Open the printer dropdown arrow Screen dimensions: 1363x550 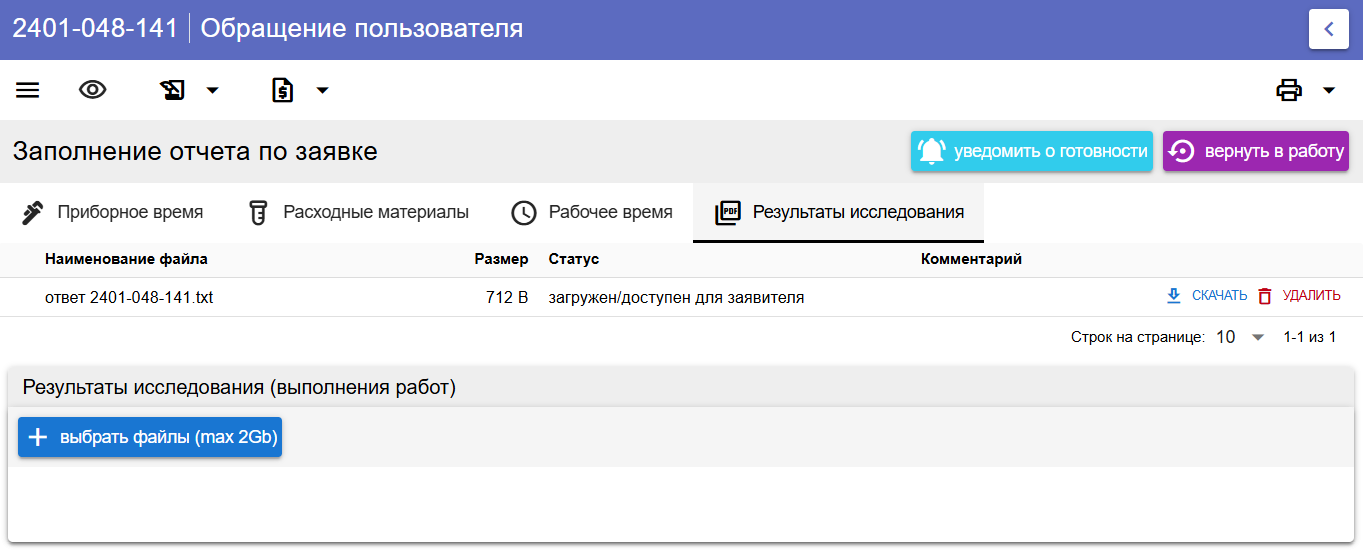1329,91
